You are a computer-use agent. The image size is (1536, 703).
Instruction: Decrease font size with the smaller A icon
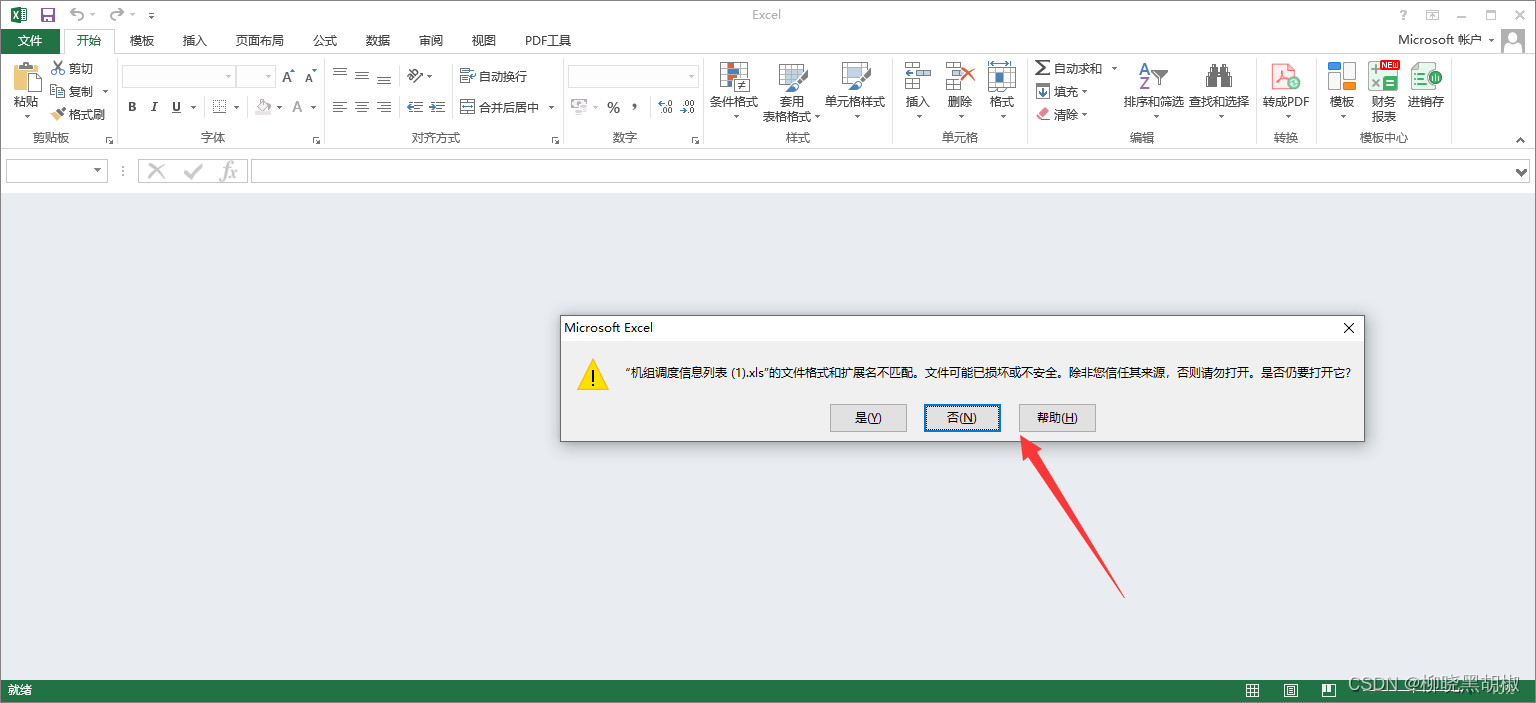[310, 77]
